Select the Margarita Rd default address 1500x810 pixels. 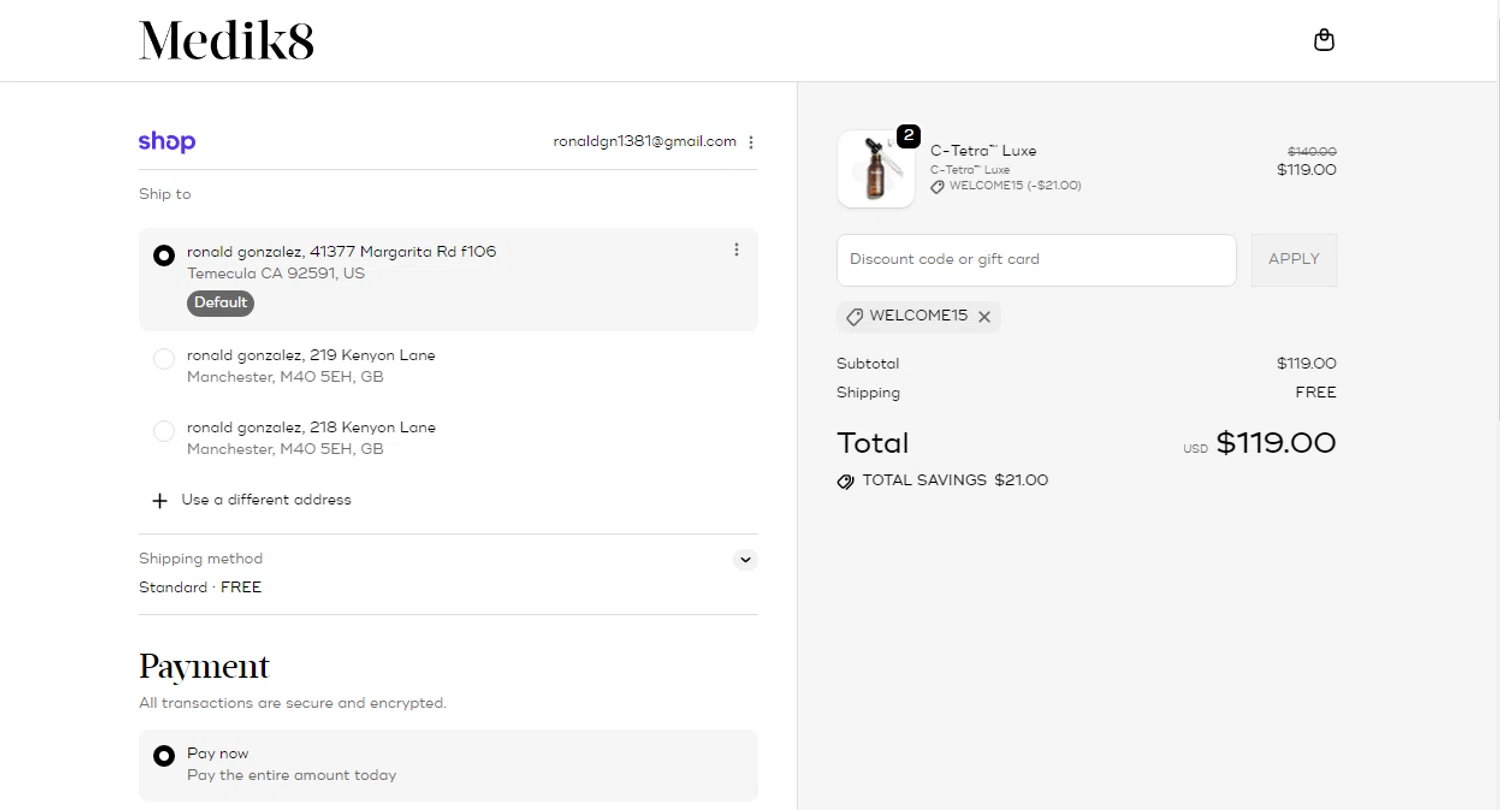[x=164, y=256]
